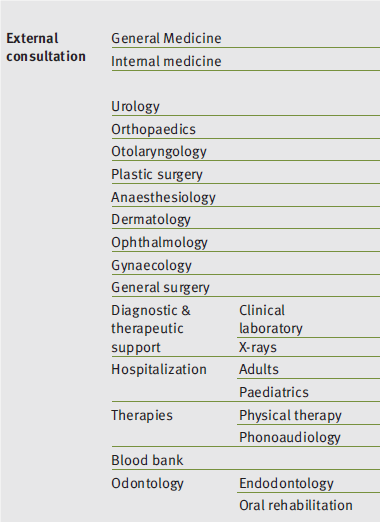Image resolution: width=380 pixels, height=522 pixels.
Task: Select Diagnostic & therapeutic support label
Action: coord(151,329)
